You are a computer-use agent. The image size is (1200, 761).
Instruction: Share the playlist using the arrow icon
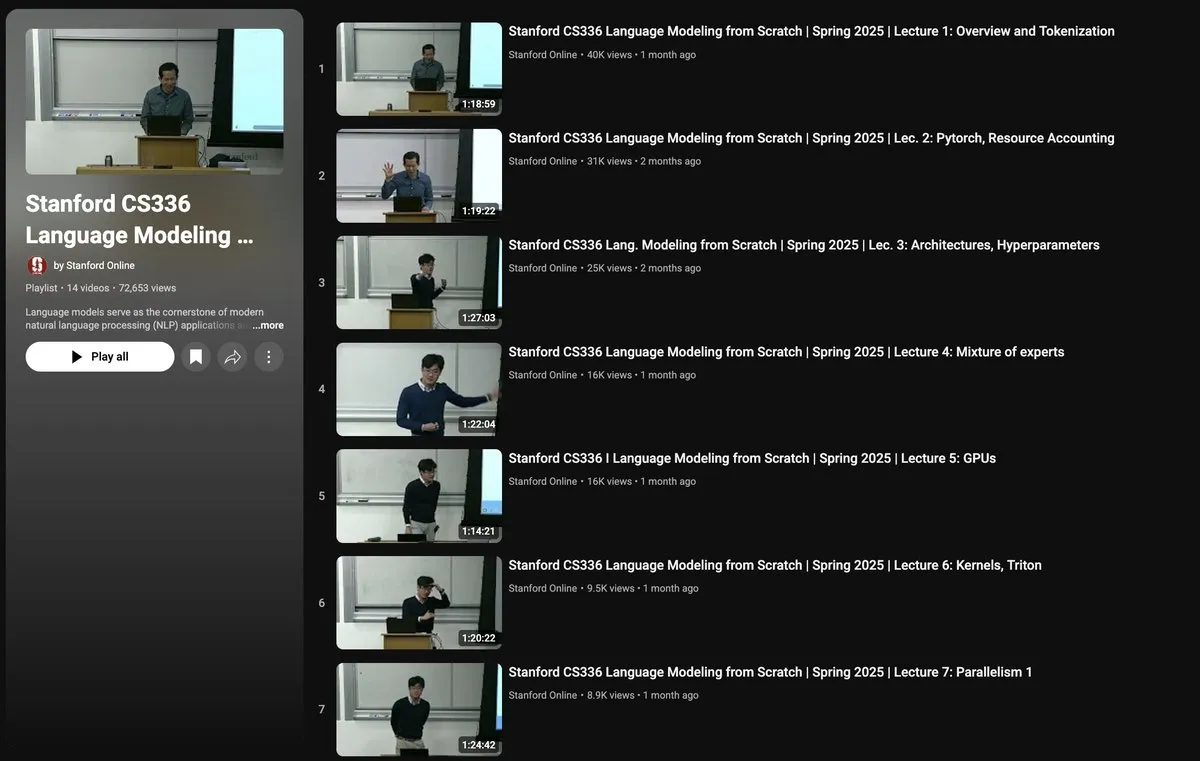[x=232, y=357]
